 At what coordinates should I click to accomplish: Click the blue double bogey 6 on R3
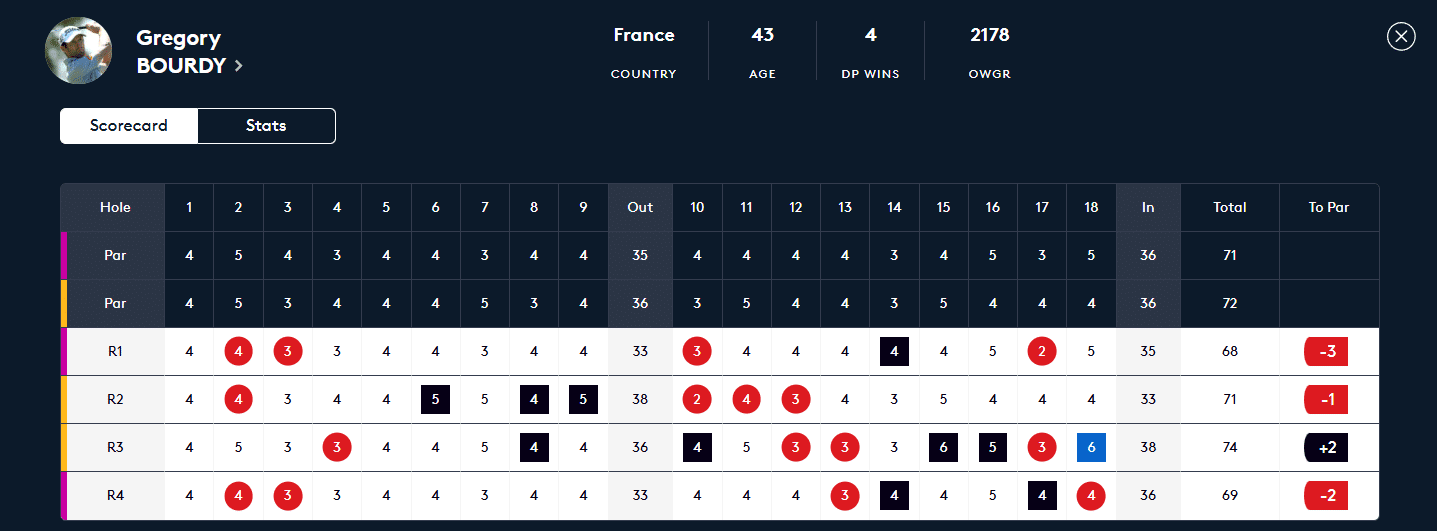coord(1091,448)
